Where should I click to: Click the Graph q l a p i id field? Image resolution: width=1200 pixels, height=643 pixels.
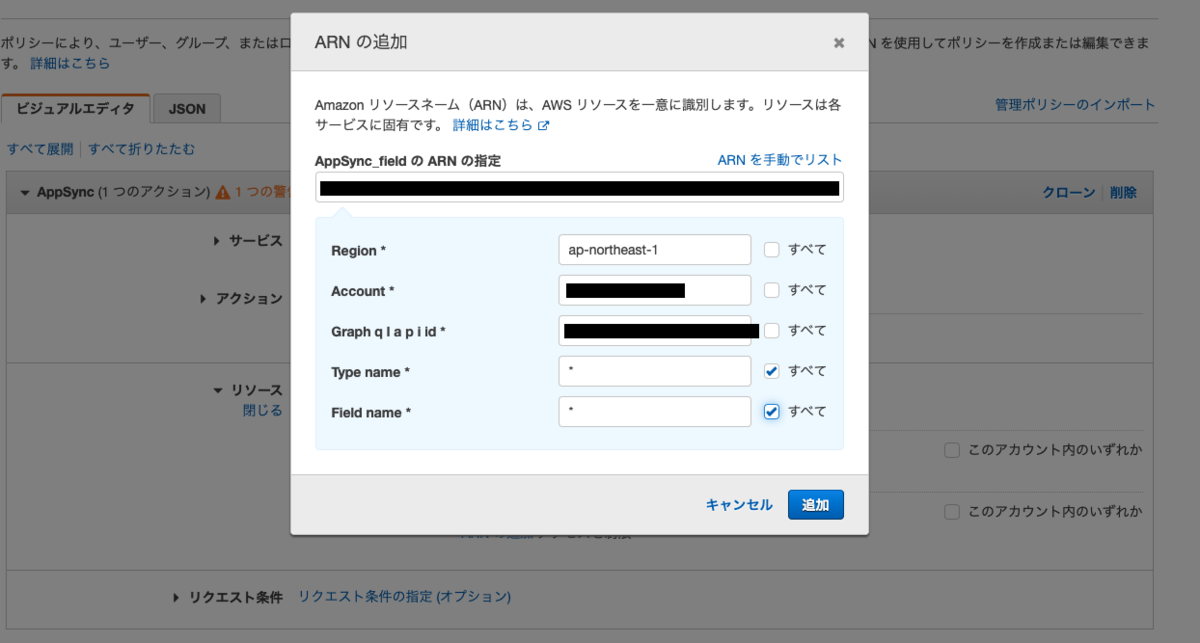pos(655,331)
